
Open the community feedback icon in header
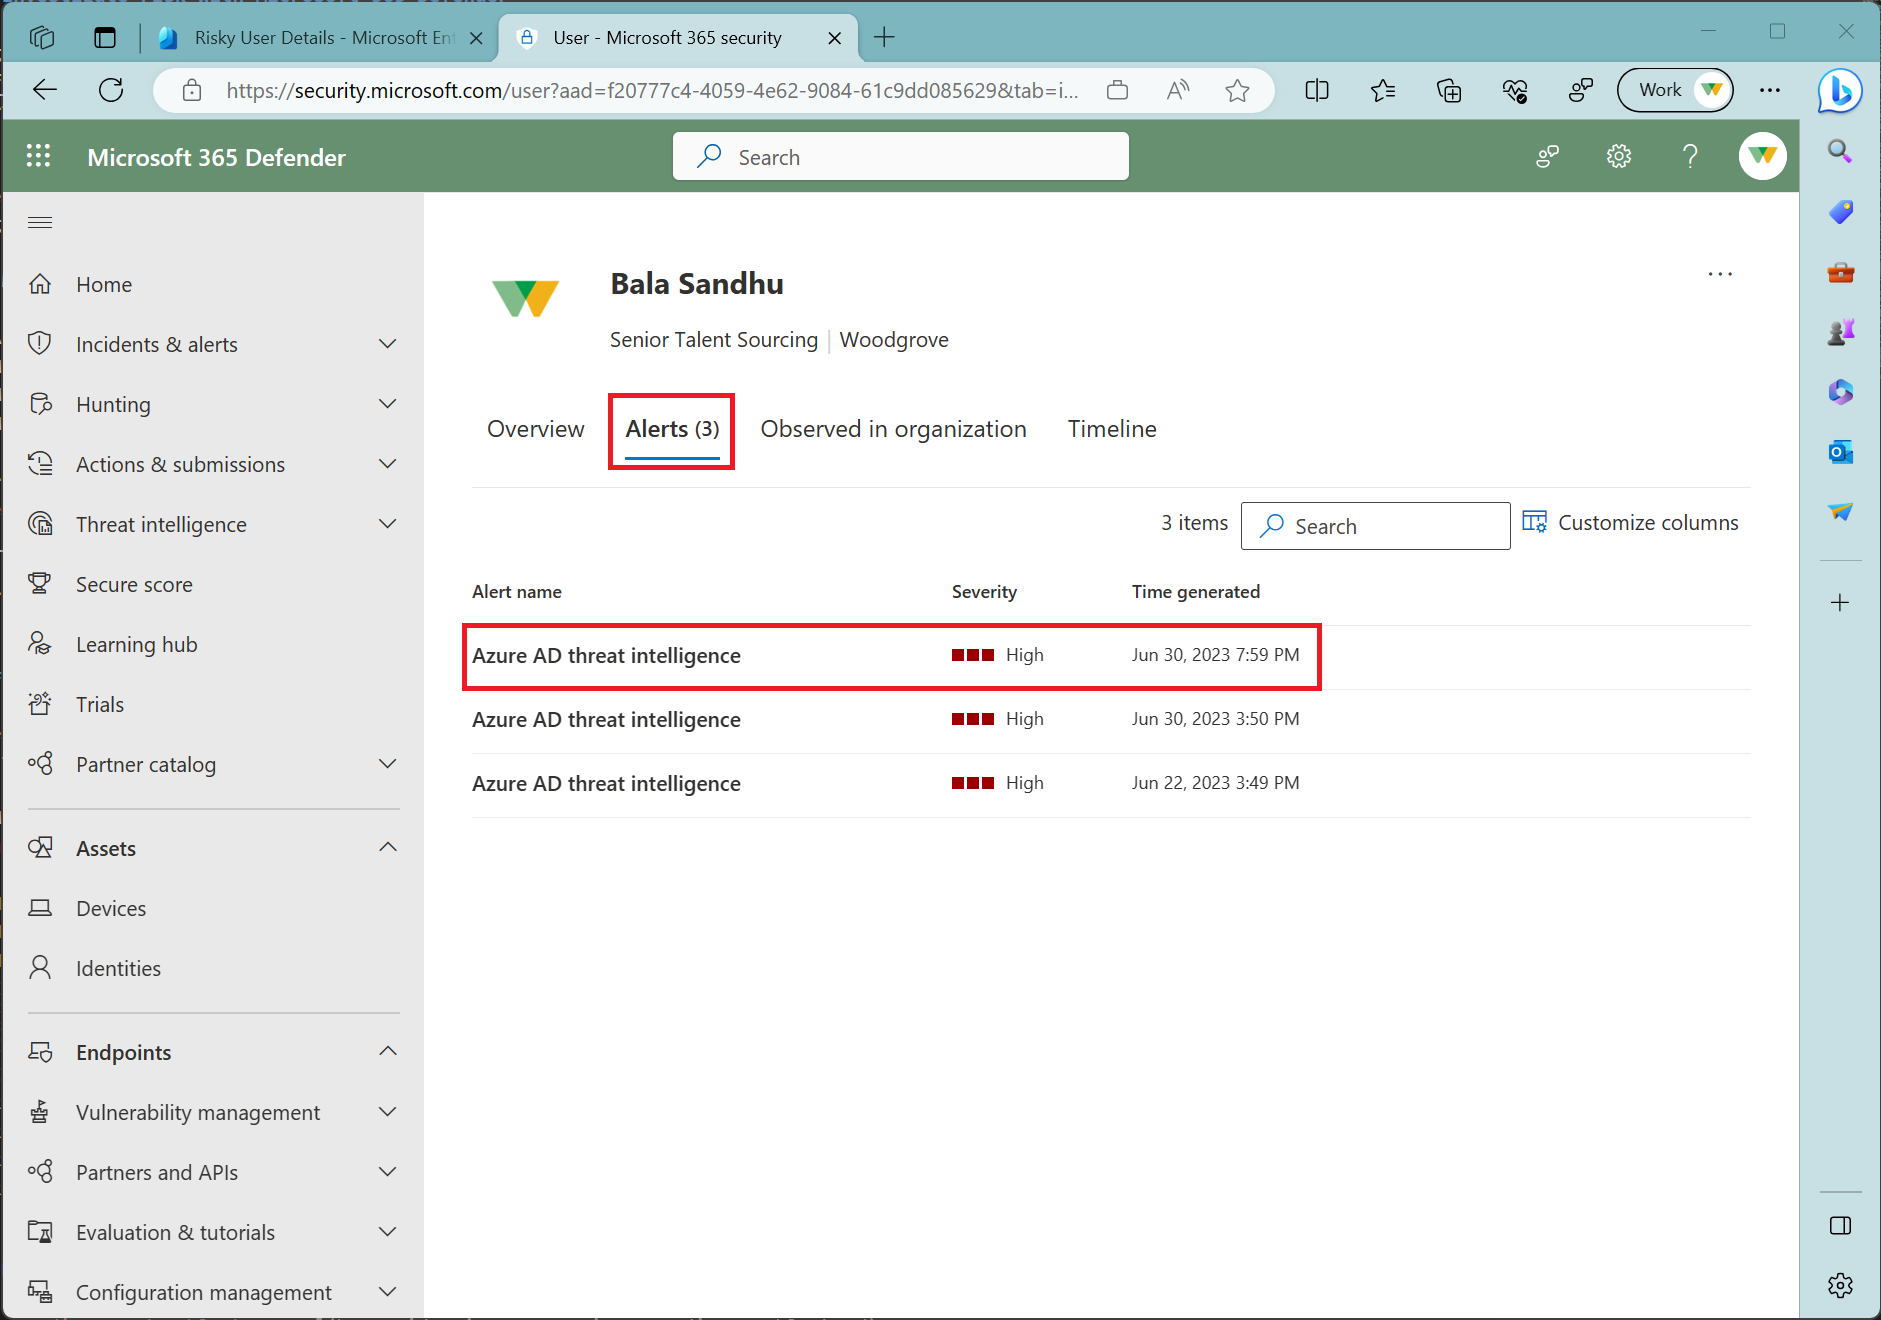click(x=1548, y=156)
